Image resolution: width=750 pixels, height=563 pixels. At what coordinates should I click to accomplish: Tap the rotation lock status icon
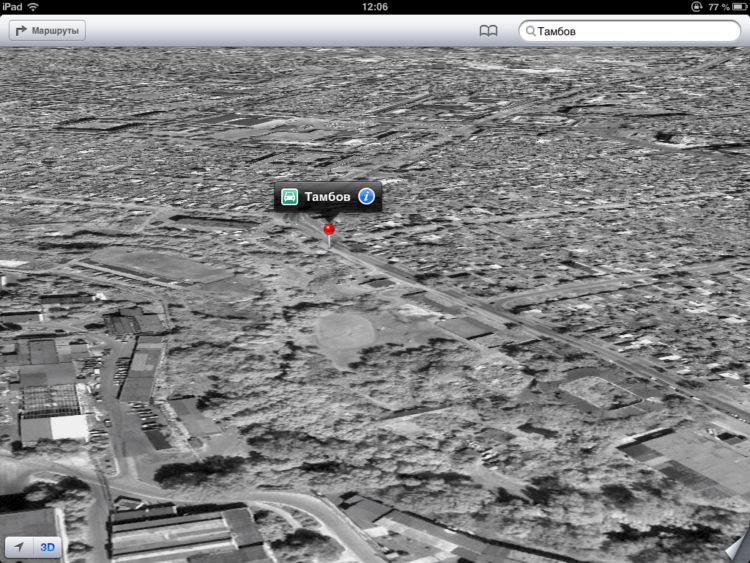[x=696, y=7]
